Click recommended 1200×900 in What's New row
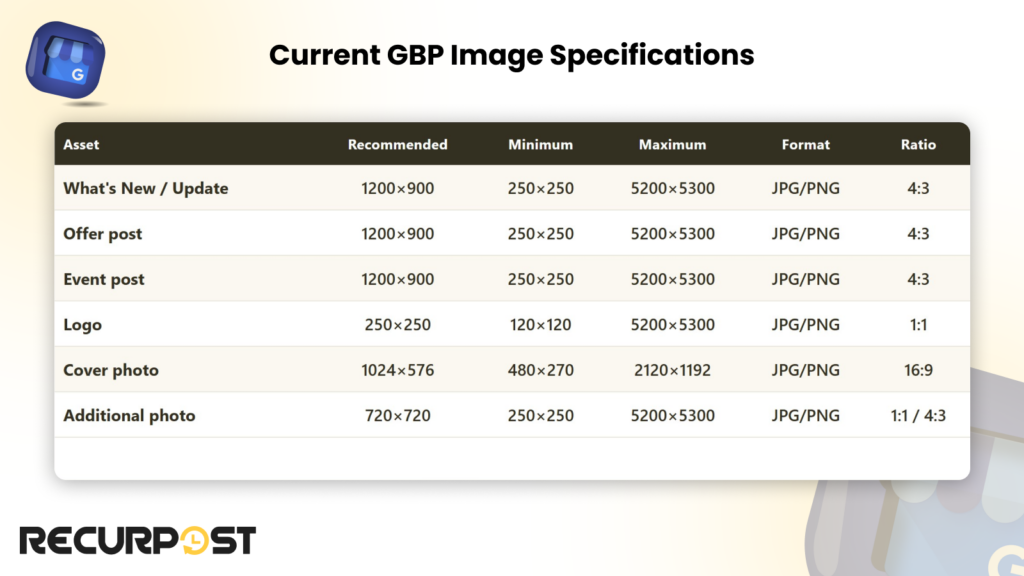This screenshot has width=1024, height=576. (x=397, y=188)
